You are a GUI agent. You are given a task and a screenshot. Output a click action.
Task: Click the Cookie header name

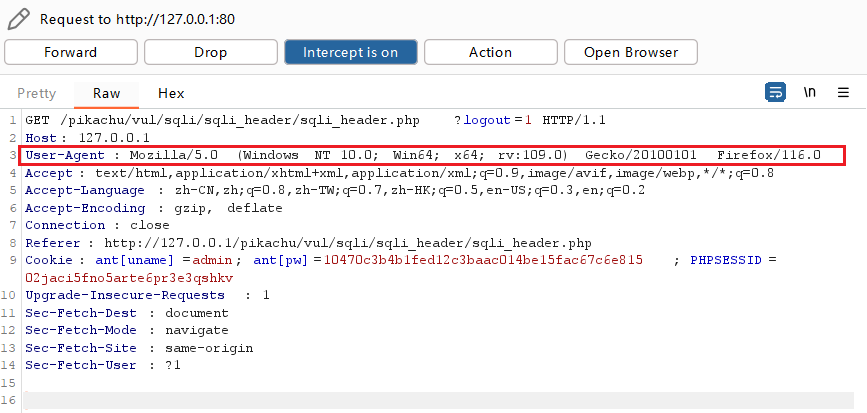49,260
